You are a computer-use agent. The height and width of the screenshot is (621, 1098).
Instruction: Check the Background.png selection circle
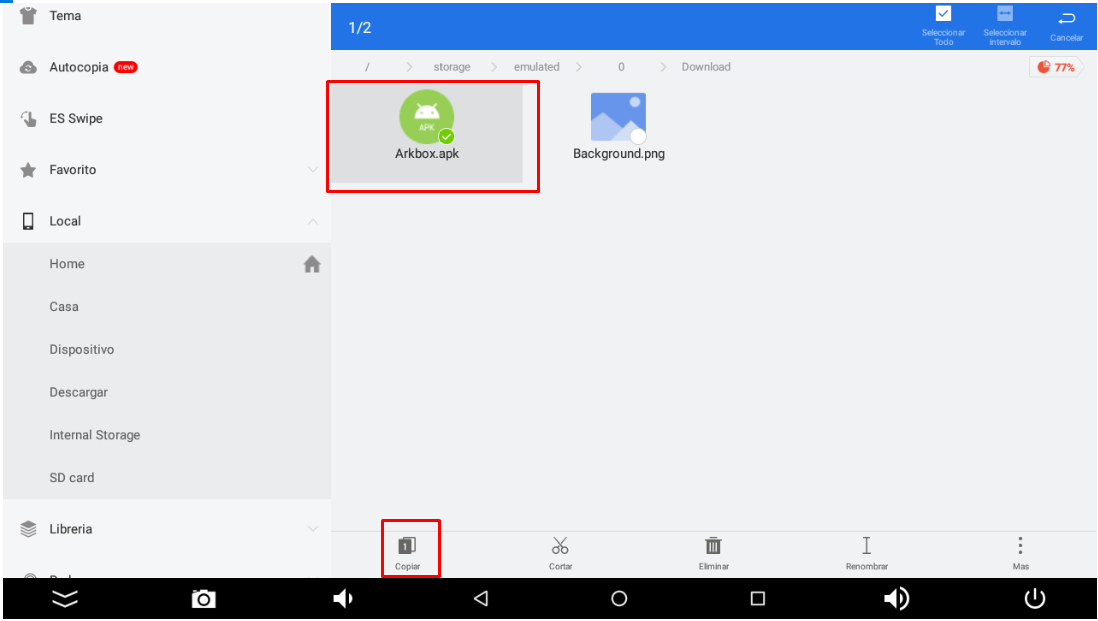638,136
